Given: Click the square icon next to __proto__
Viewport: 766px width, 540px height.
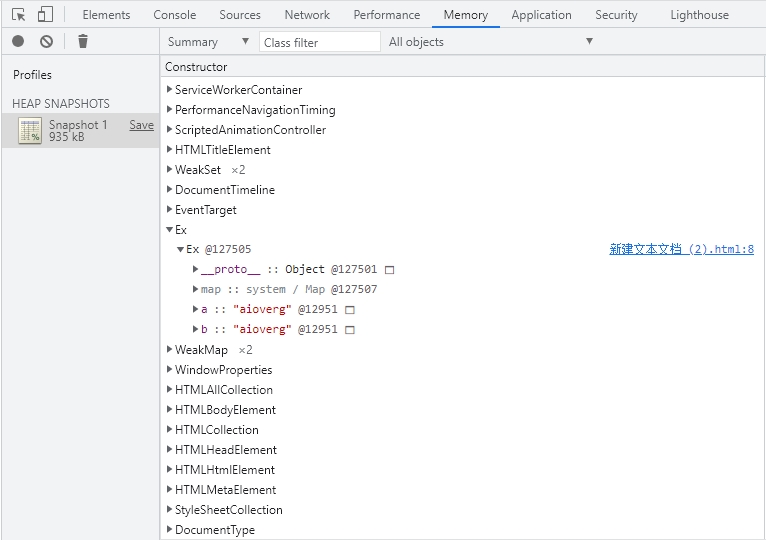Looking at the screenshot, I should coord(390,270).
